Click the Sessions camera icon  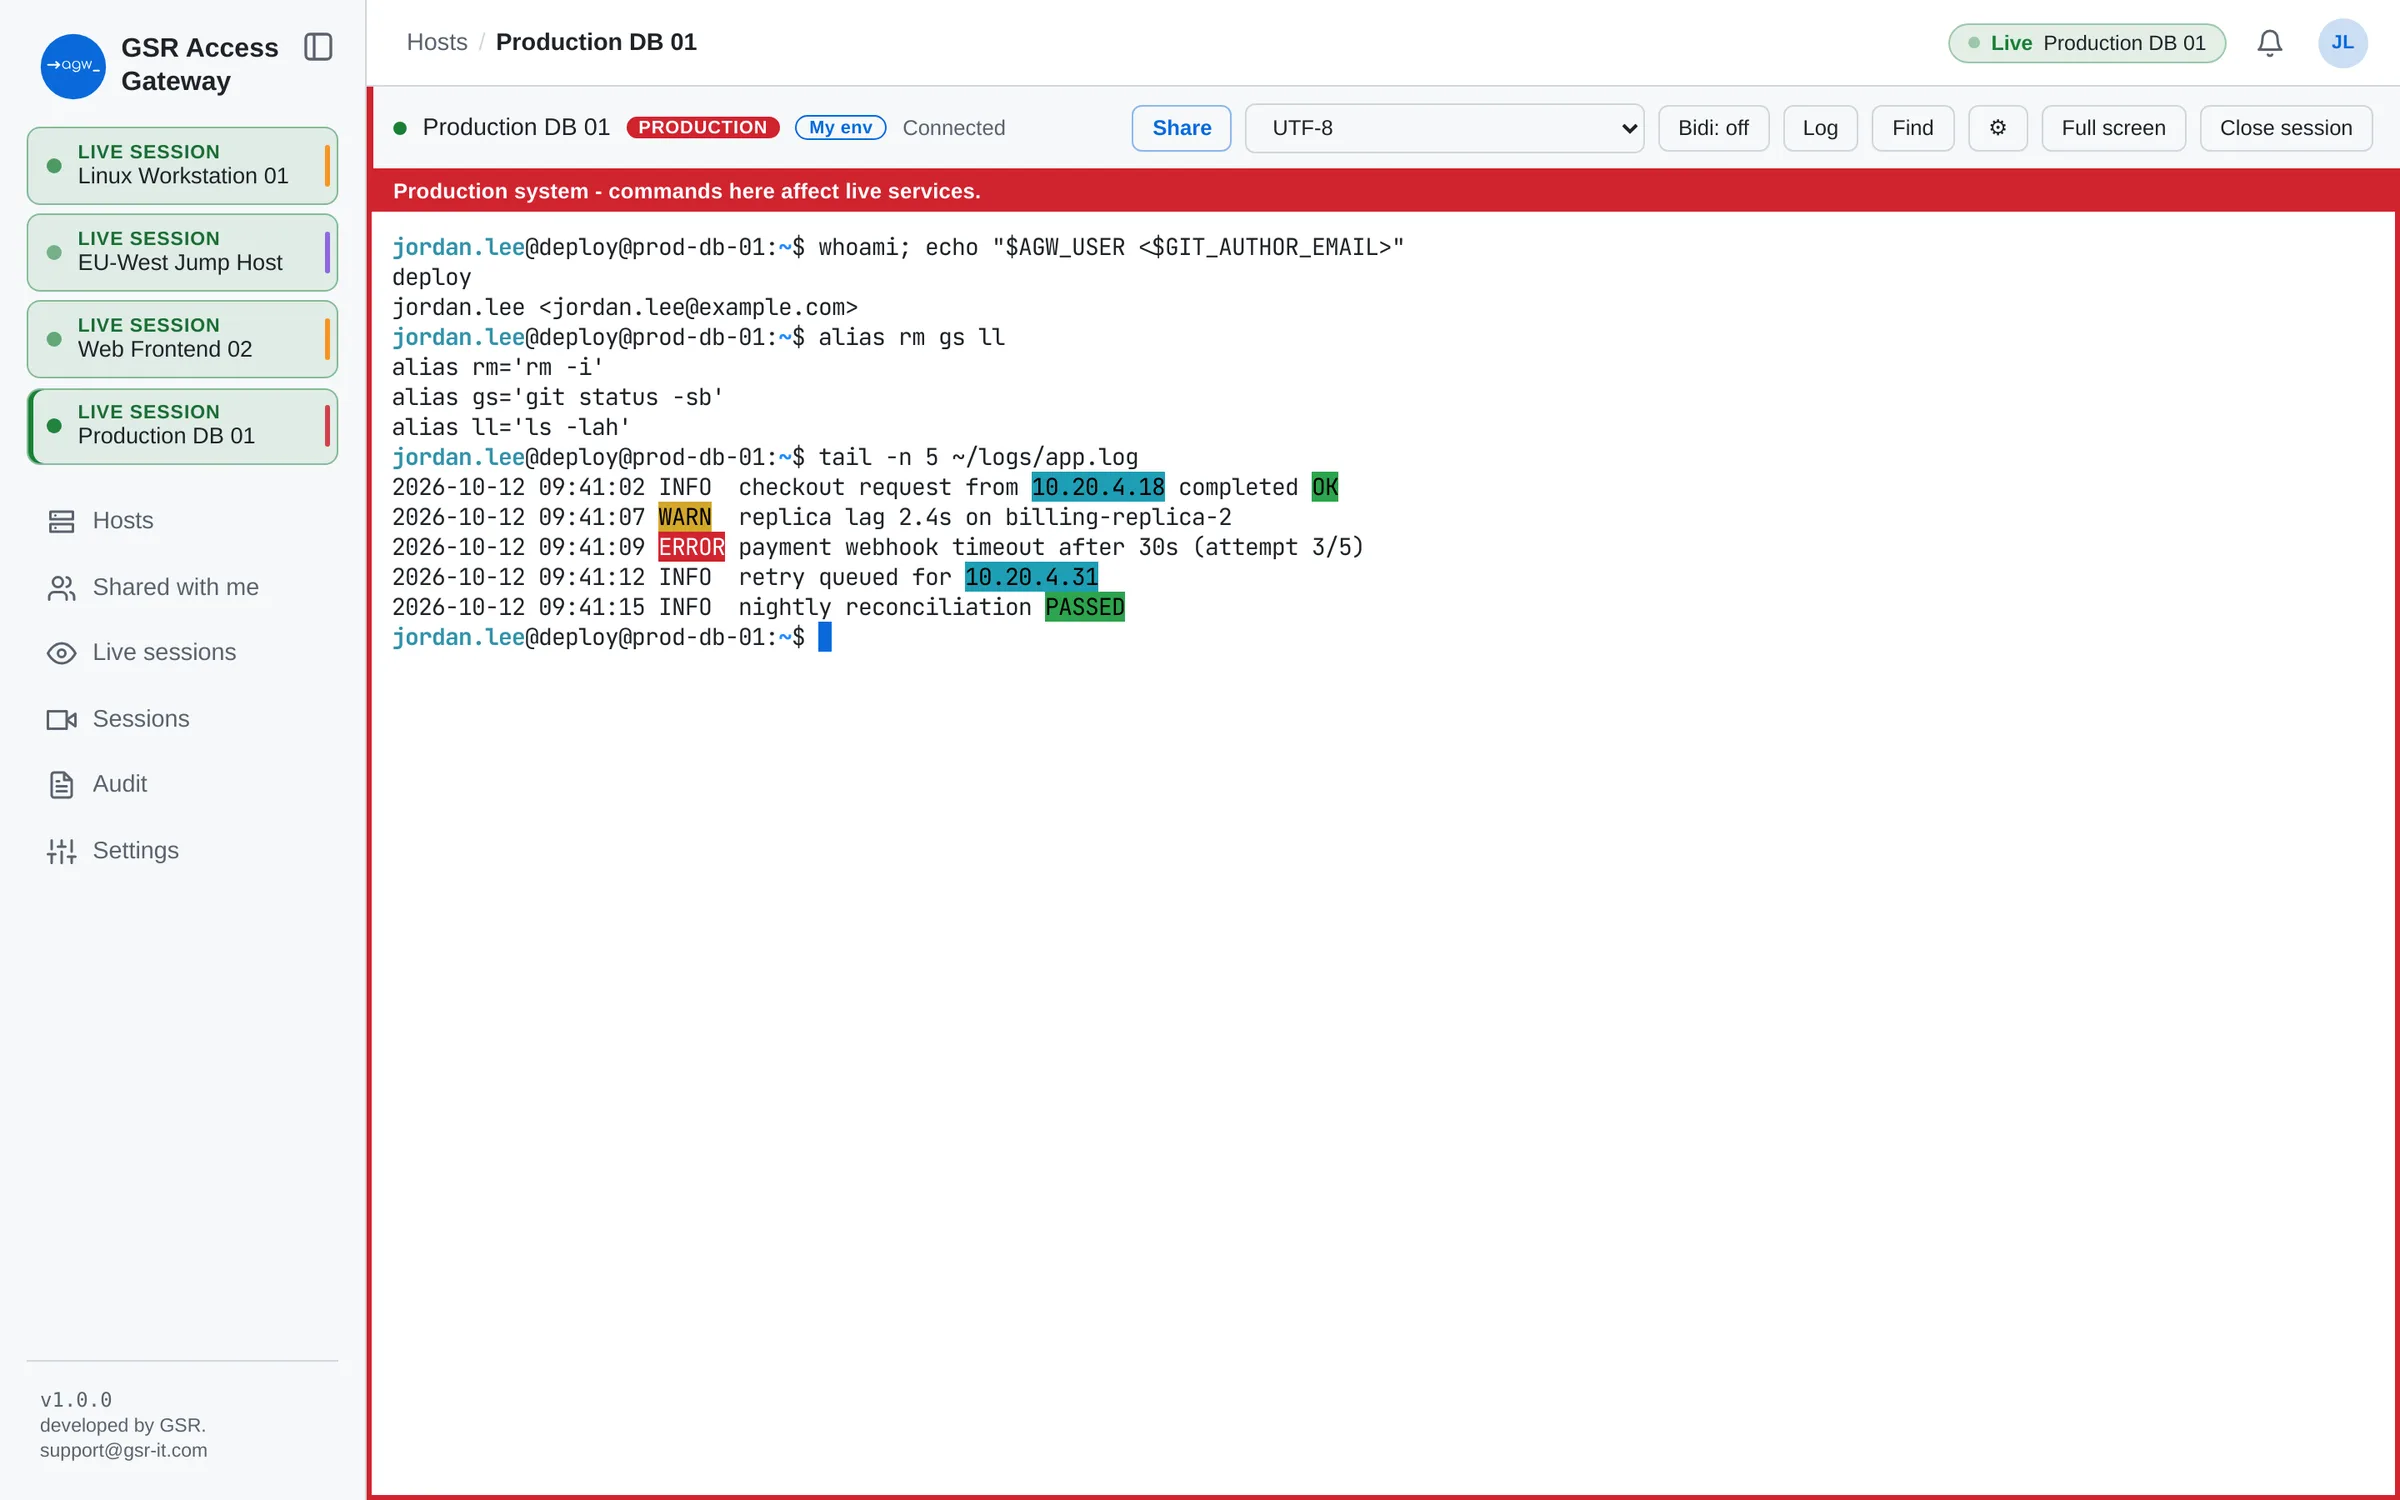coord(62,720)
